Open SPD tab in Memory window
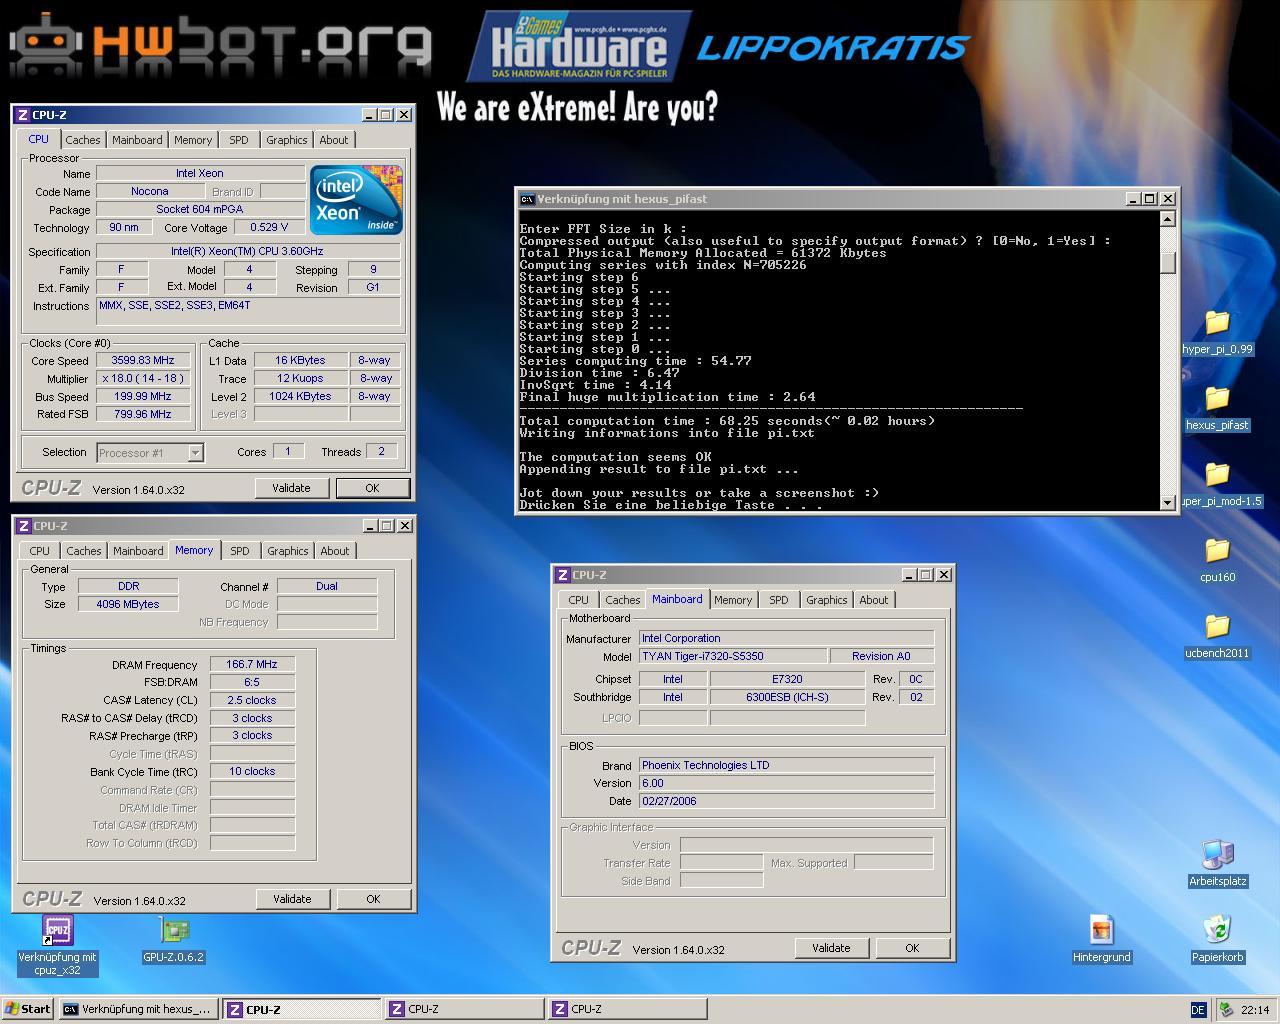The height and width of the screenshot is (1024, 1280). [240, 551]
